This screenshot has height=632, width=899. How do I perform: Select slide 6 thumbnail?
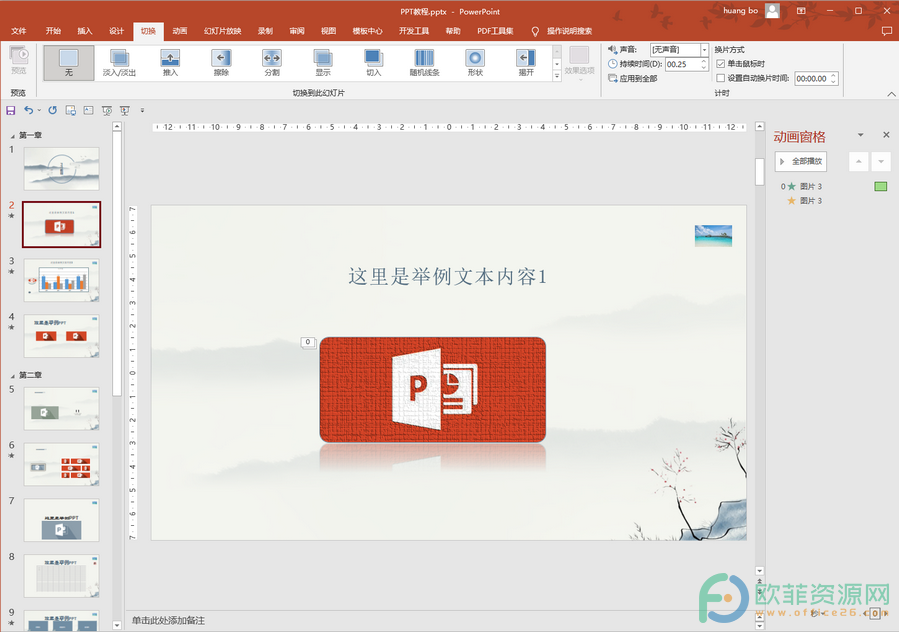click(x=61, y=465)
